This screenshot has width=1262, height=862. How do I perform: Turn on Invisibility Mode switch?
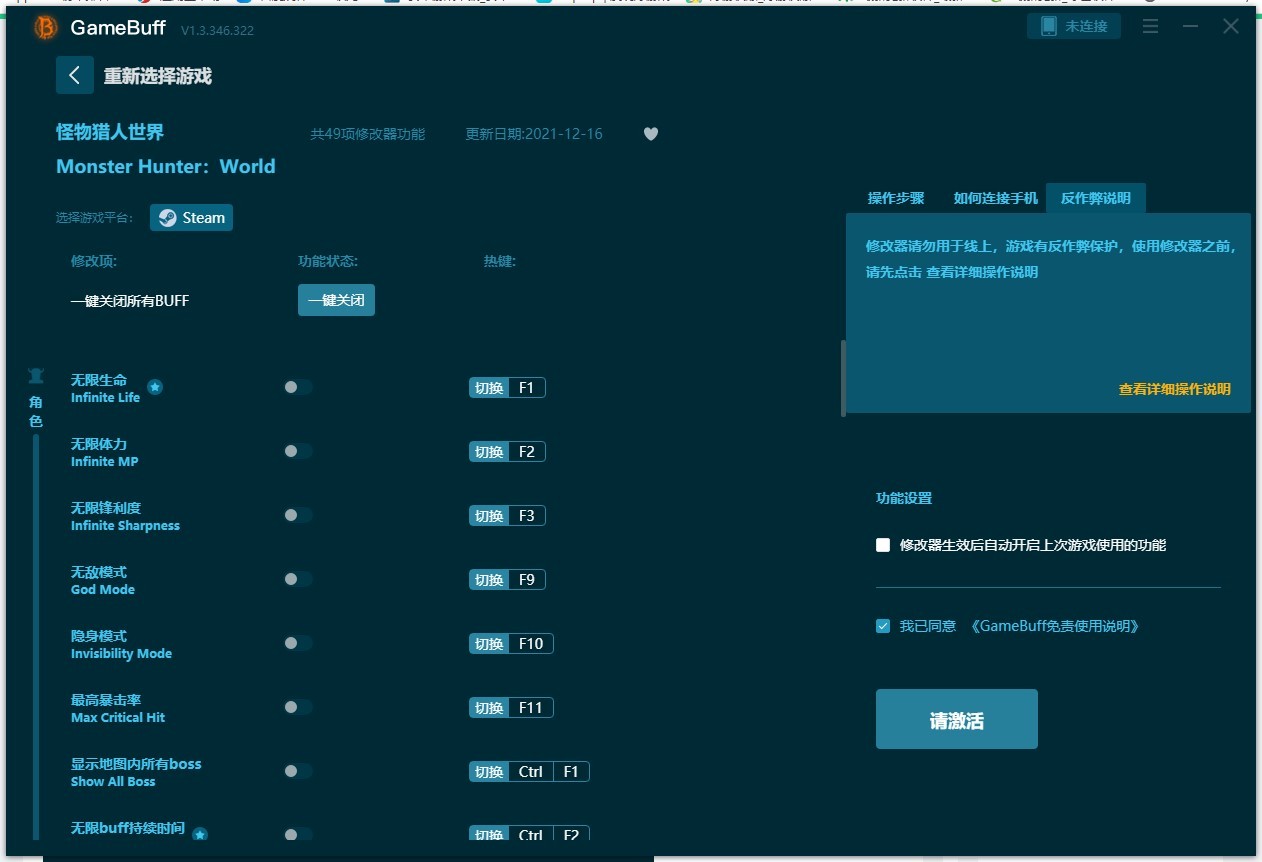297,643
